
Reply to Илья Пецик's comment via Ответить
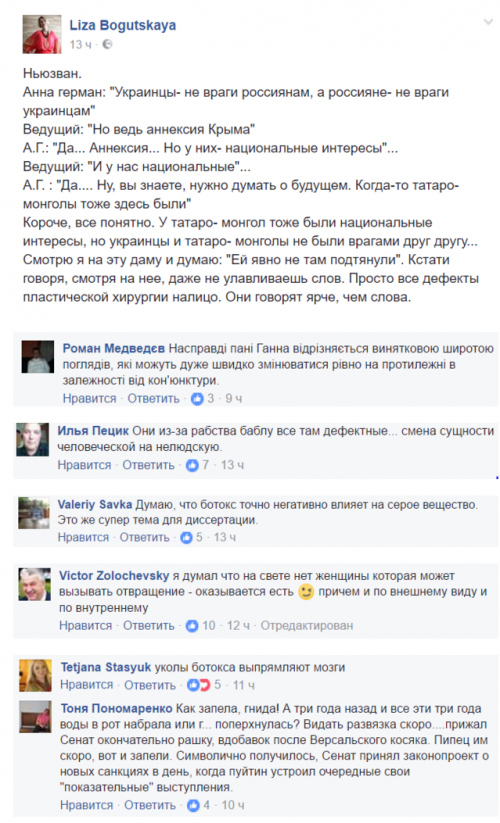click(148, 465)
